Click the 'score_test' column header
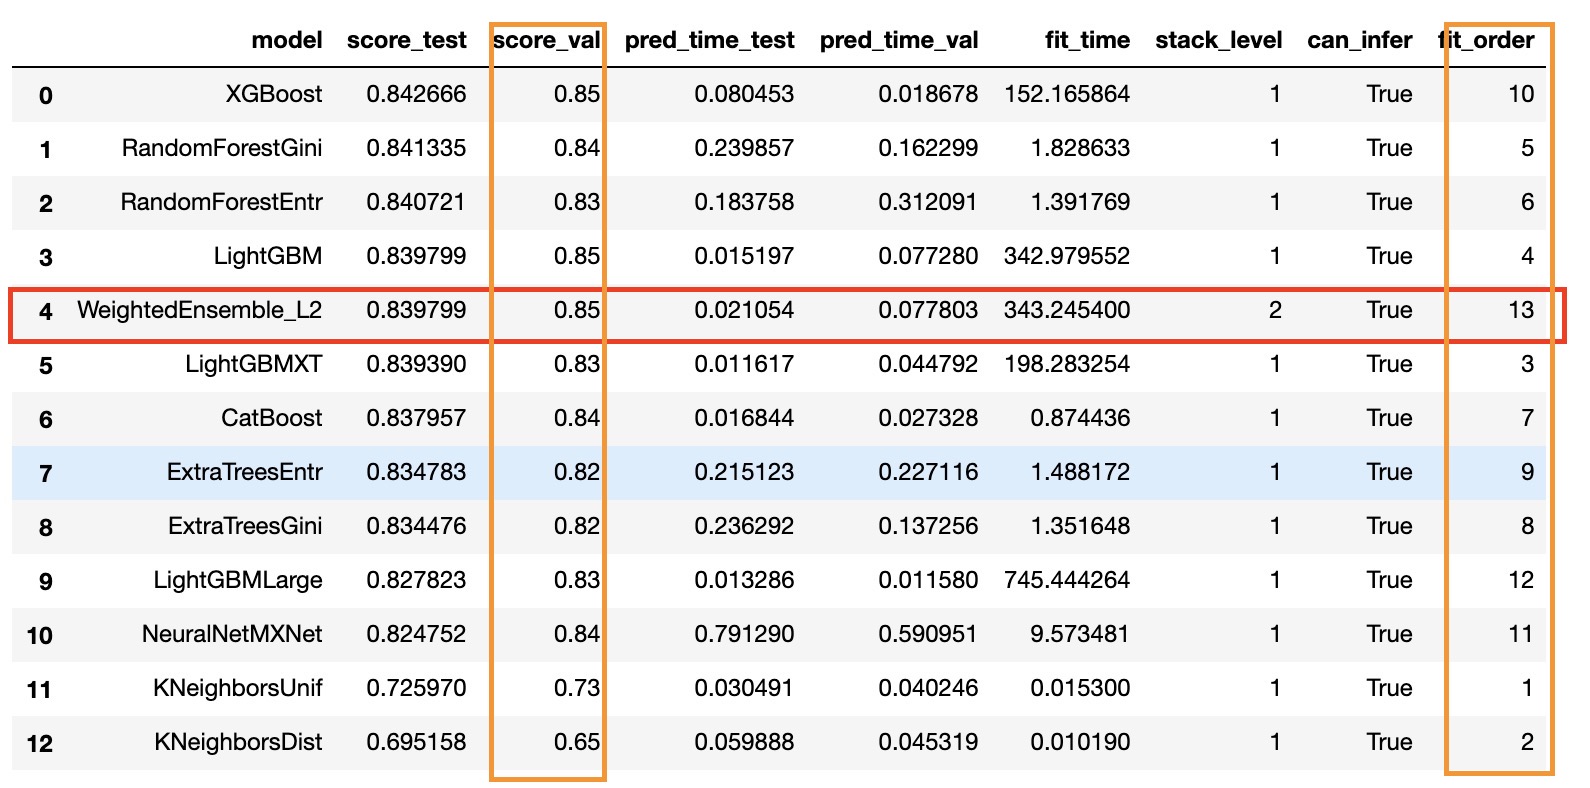This screenshot has height=788, width=1590. [406, 40]
